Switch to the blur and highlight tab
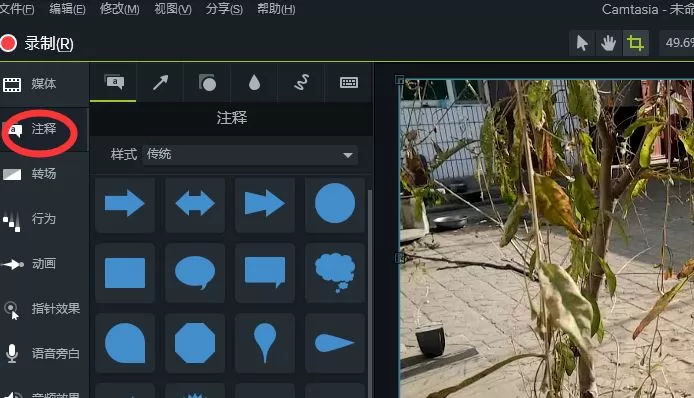Screen dimensions: 694x398 click(254, 82)
